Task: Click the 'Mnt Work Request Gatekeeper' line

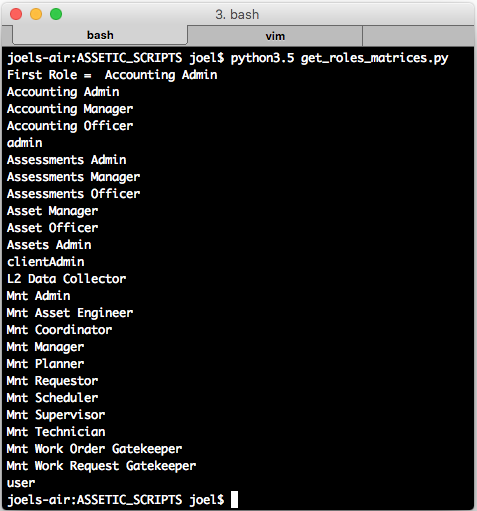Action: pos(101,466)
